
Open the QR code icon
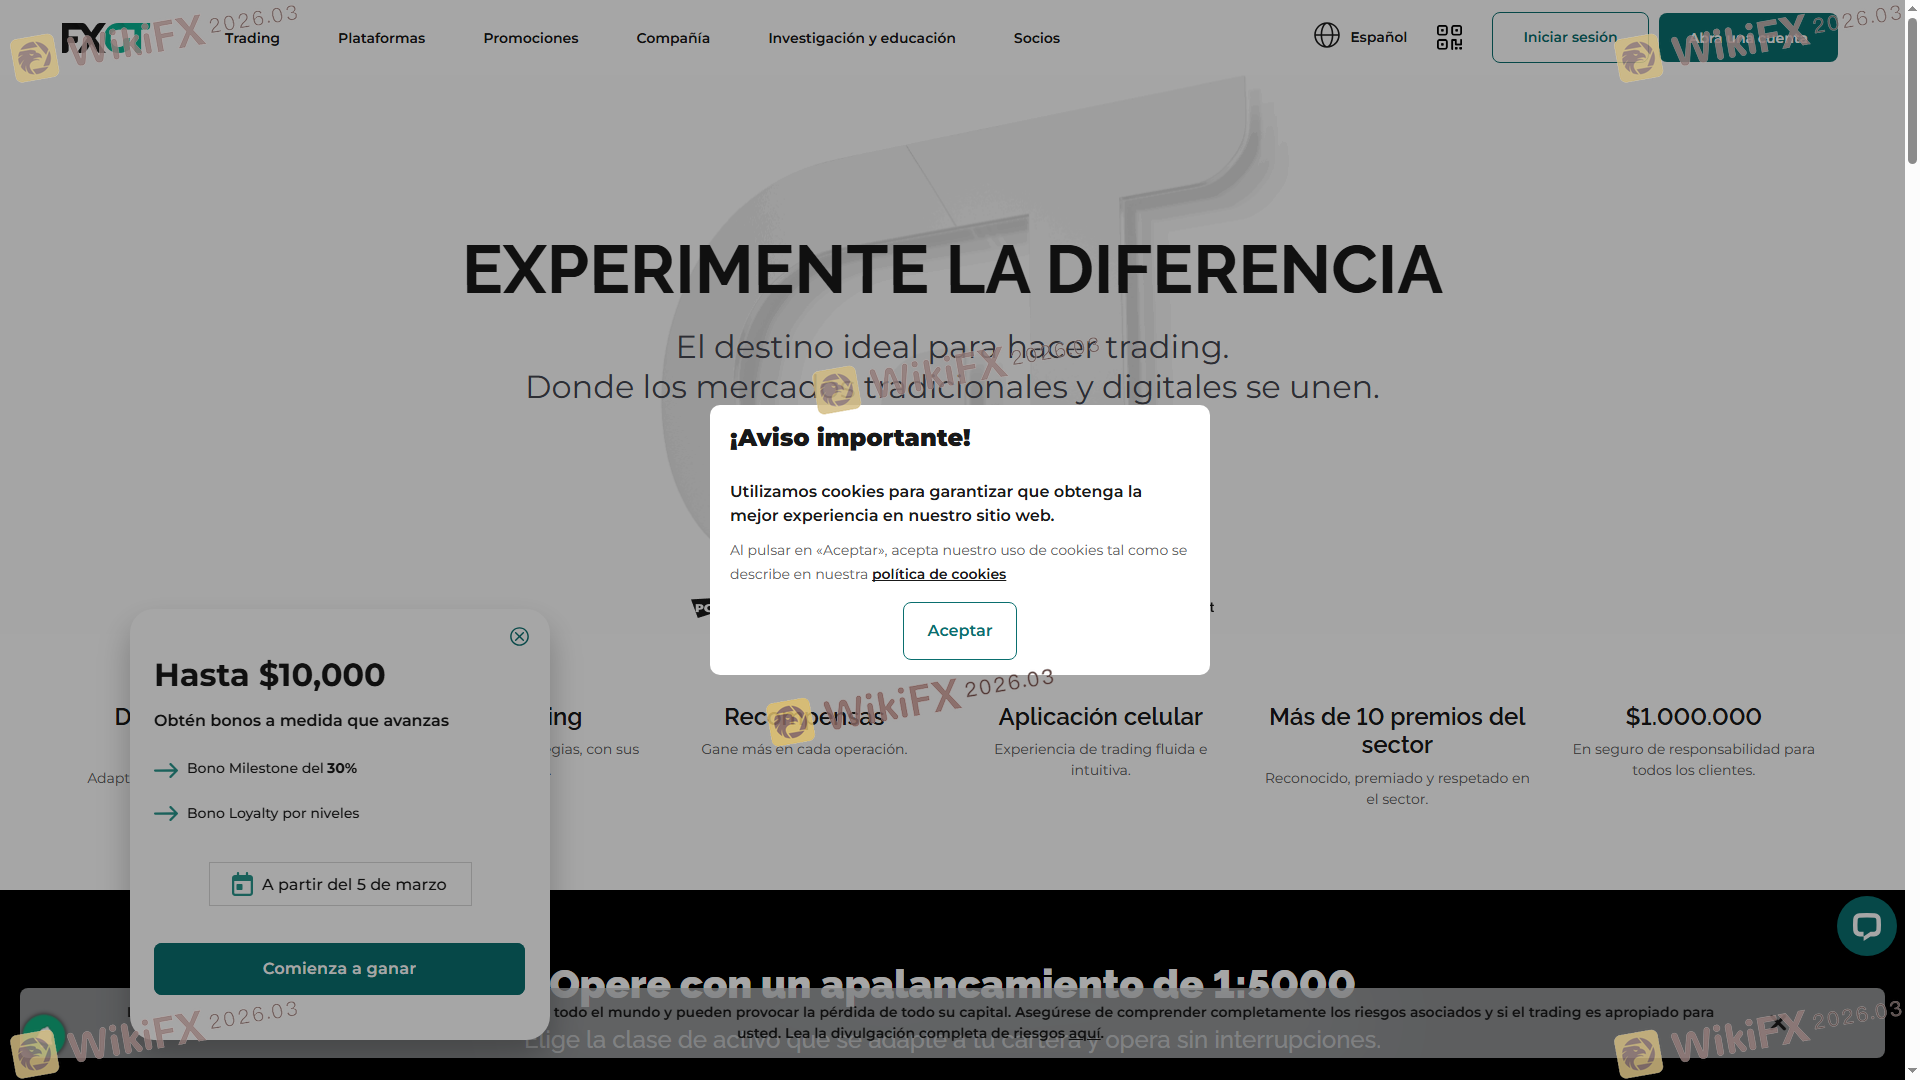(1449, 38)
